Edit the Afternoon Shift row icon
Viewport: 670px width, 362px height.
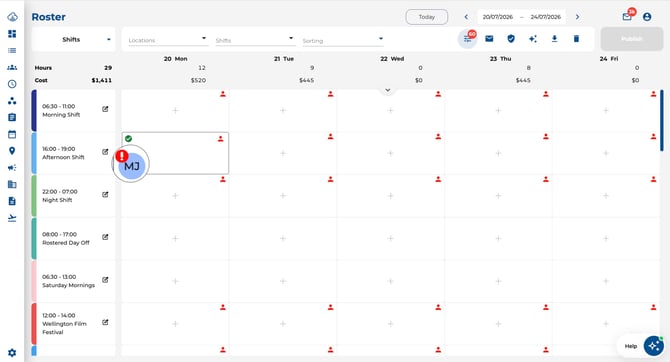click(105, 152)
